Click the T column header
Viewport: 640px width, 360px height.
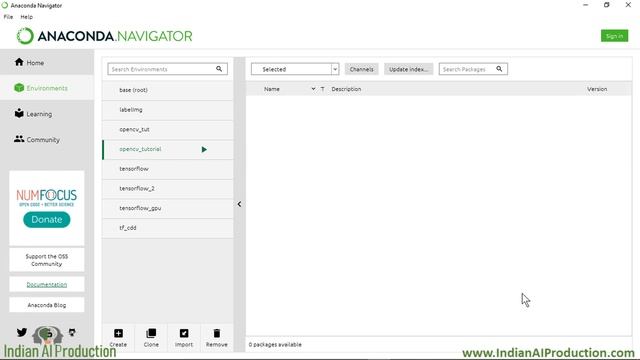322,89
